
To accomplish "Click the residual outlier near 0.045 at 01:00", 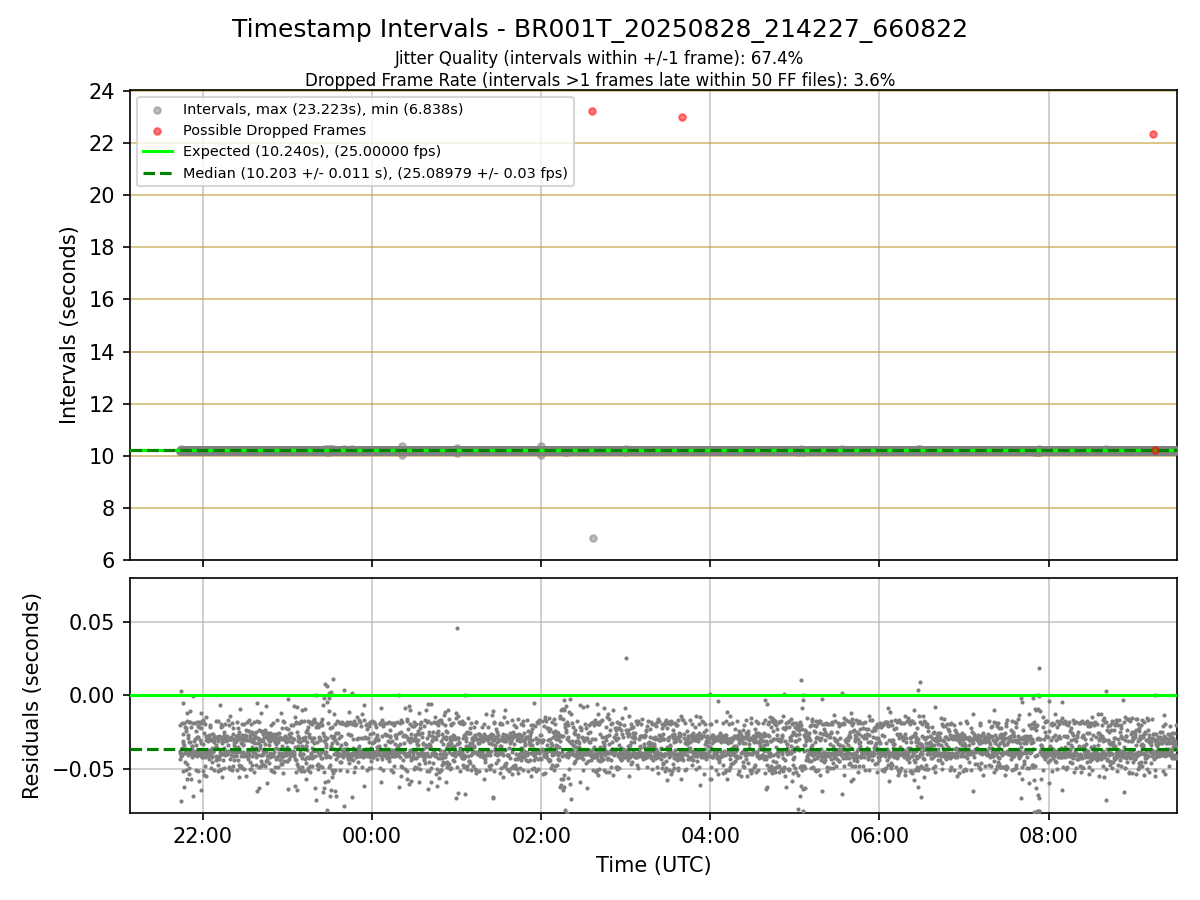I will click(x=457, y=628).
